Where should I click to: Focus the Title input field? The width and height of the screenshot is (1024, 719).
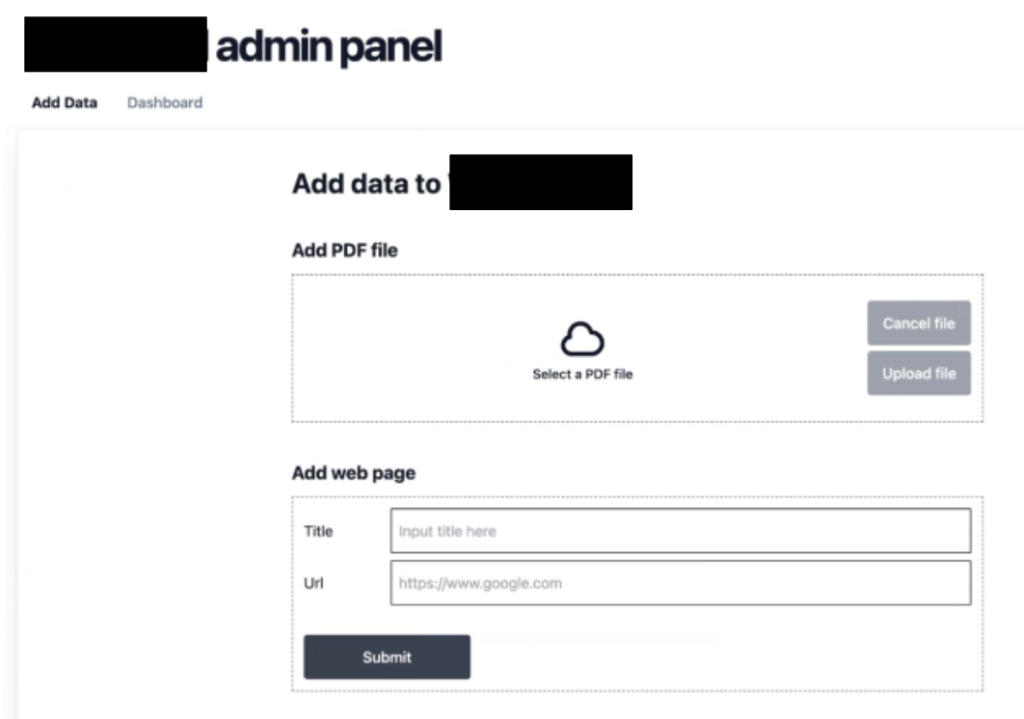[x=680, y=531]
